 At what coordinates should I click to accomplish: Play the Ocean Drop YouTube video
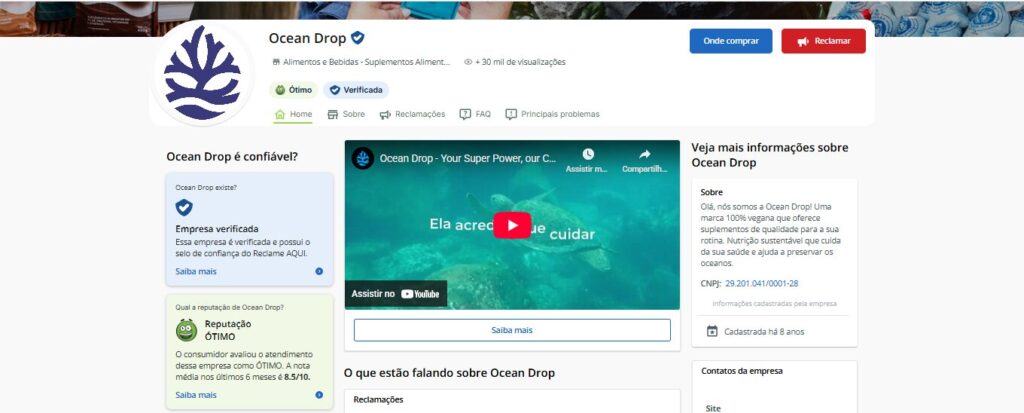(x=512, y=225)
